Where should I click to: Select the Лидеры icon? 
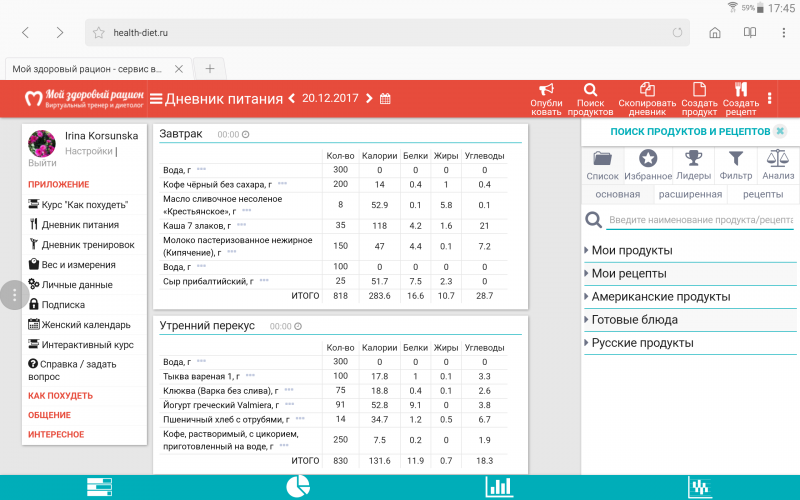point(693,158)
